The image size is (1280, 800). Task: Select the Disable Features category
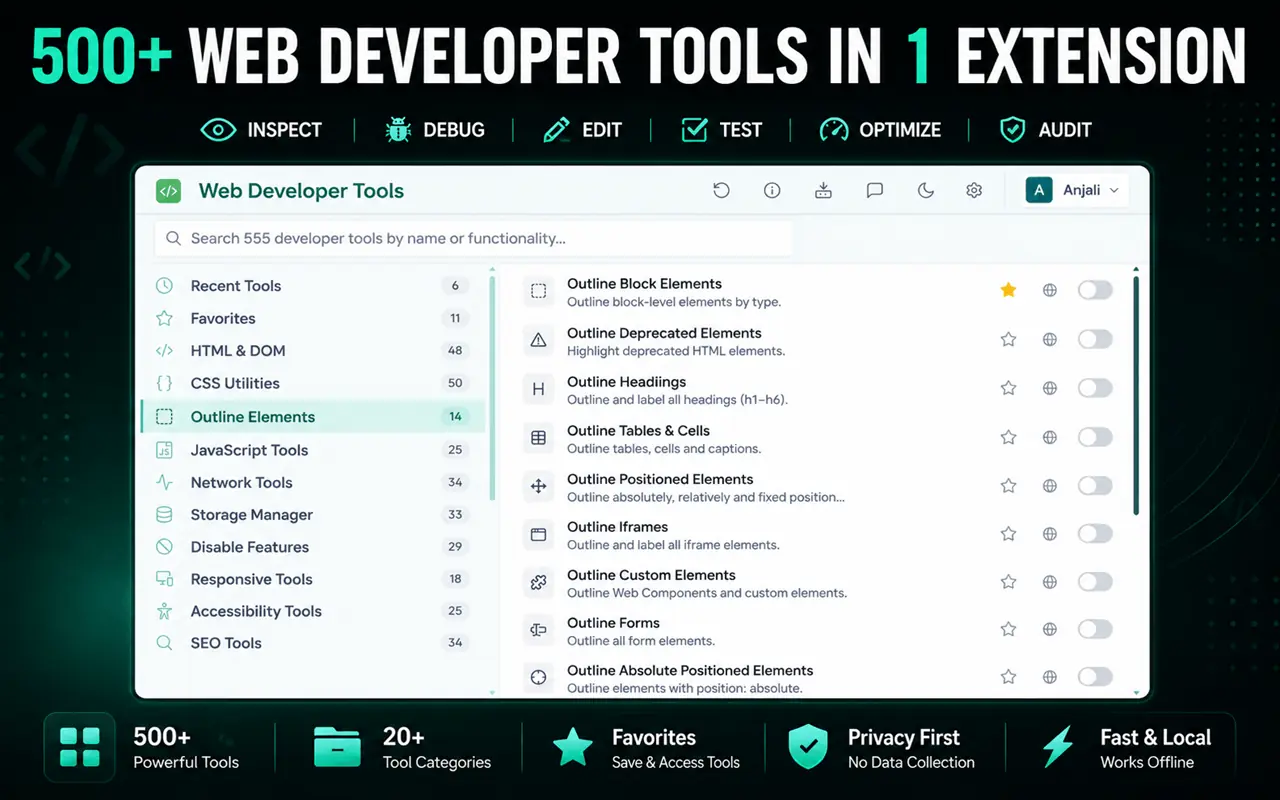coord(313,547)
